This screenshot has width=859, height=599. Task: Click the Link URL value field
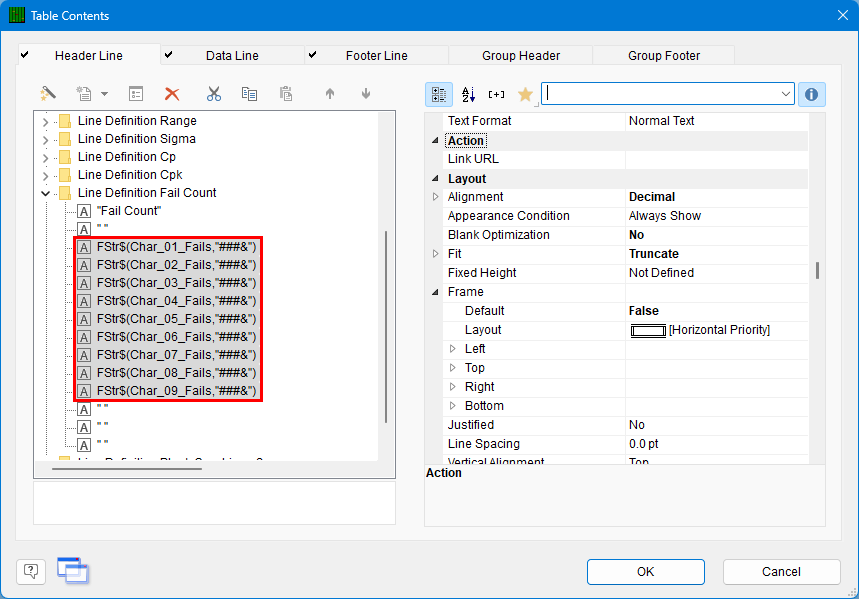(x=717, y=159)
